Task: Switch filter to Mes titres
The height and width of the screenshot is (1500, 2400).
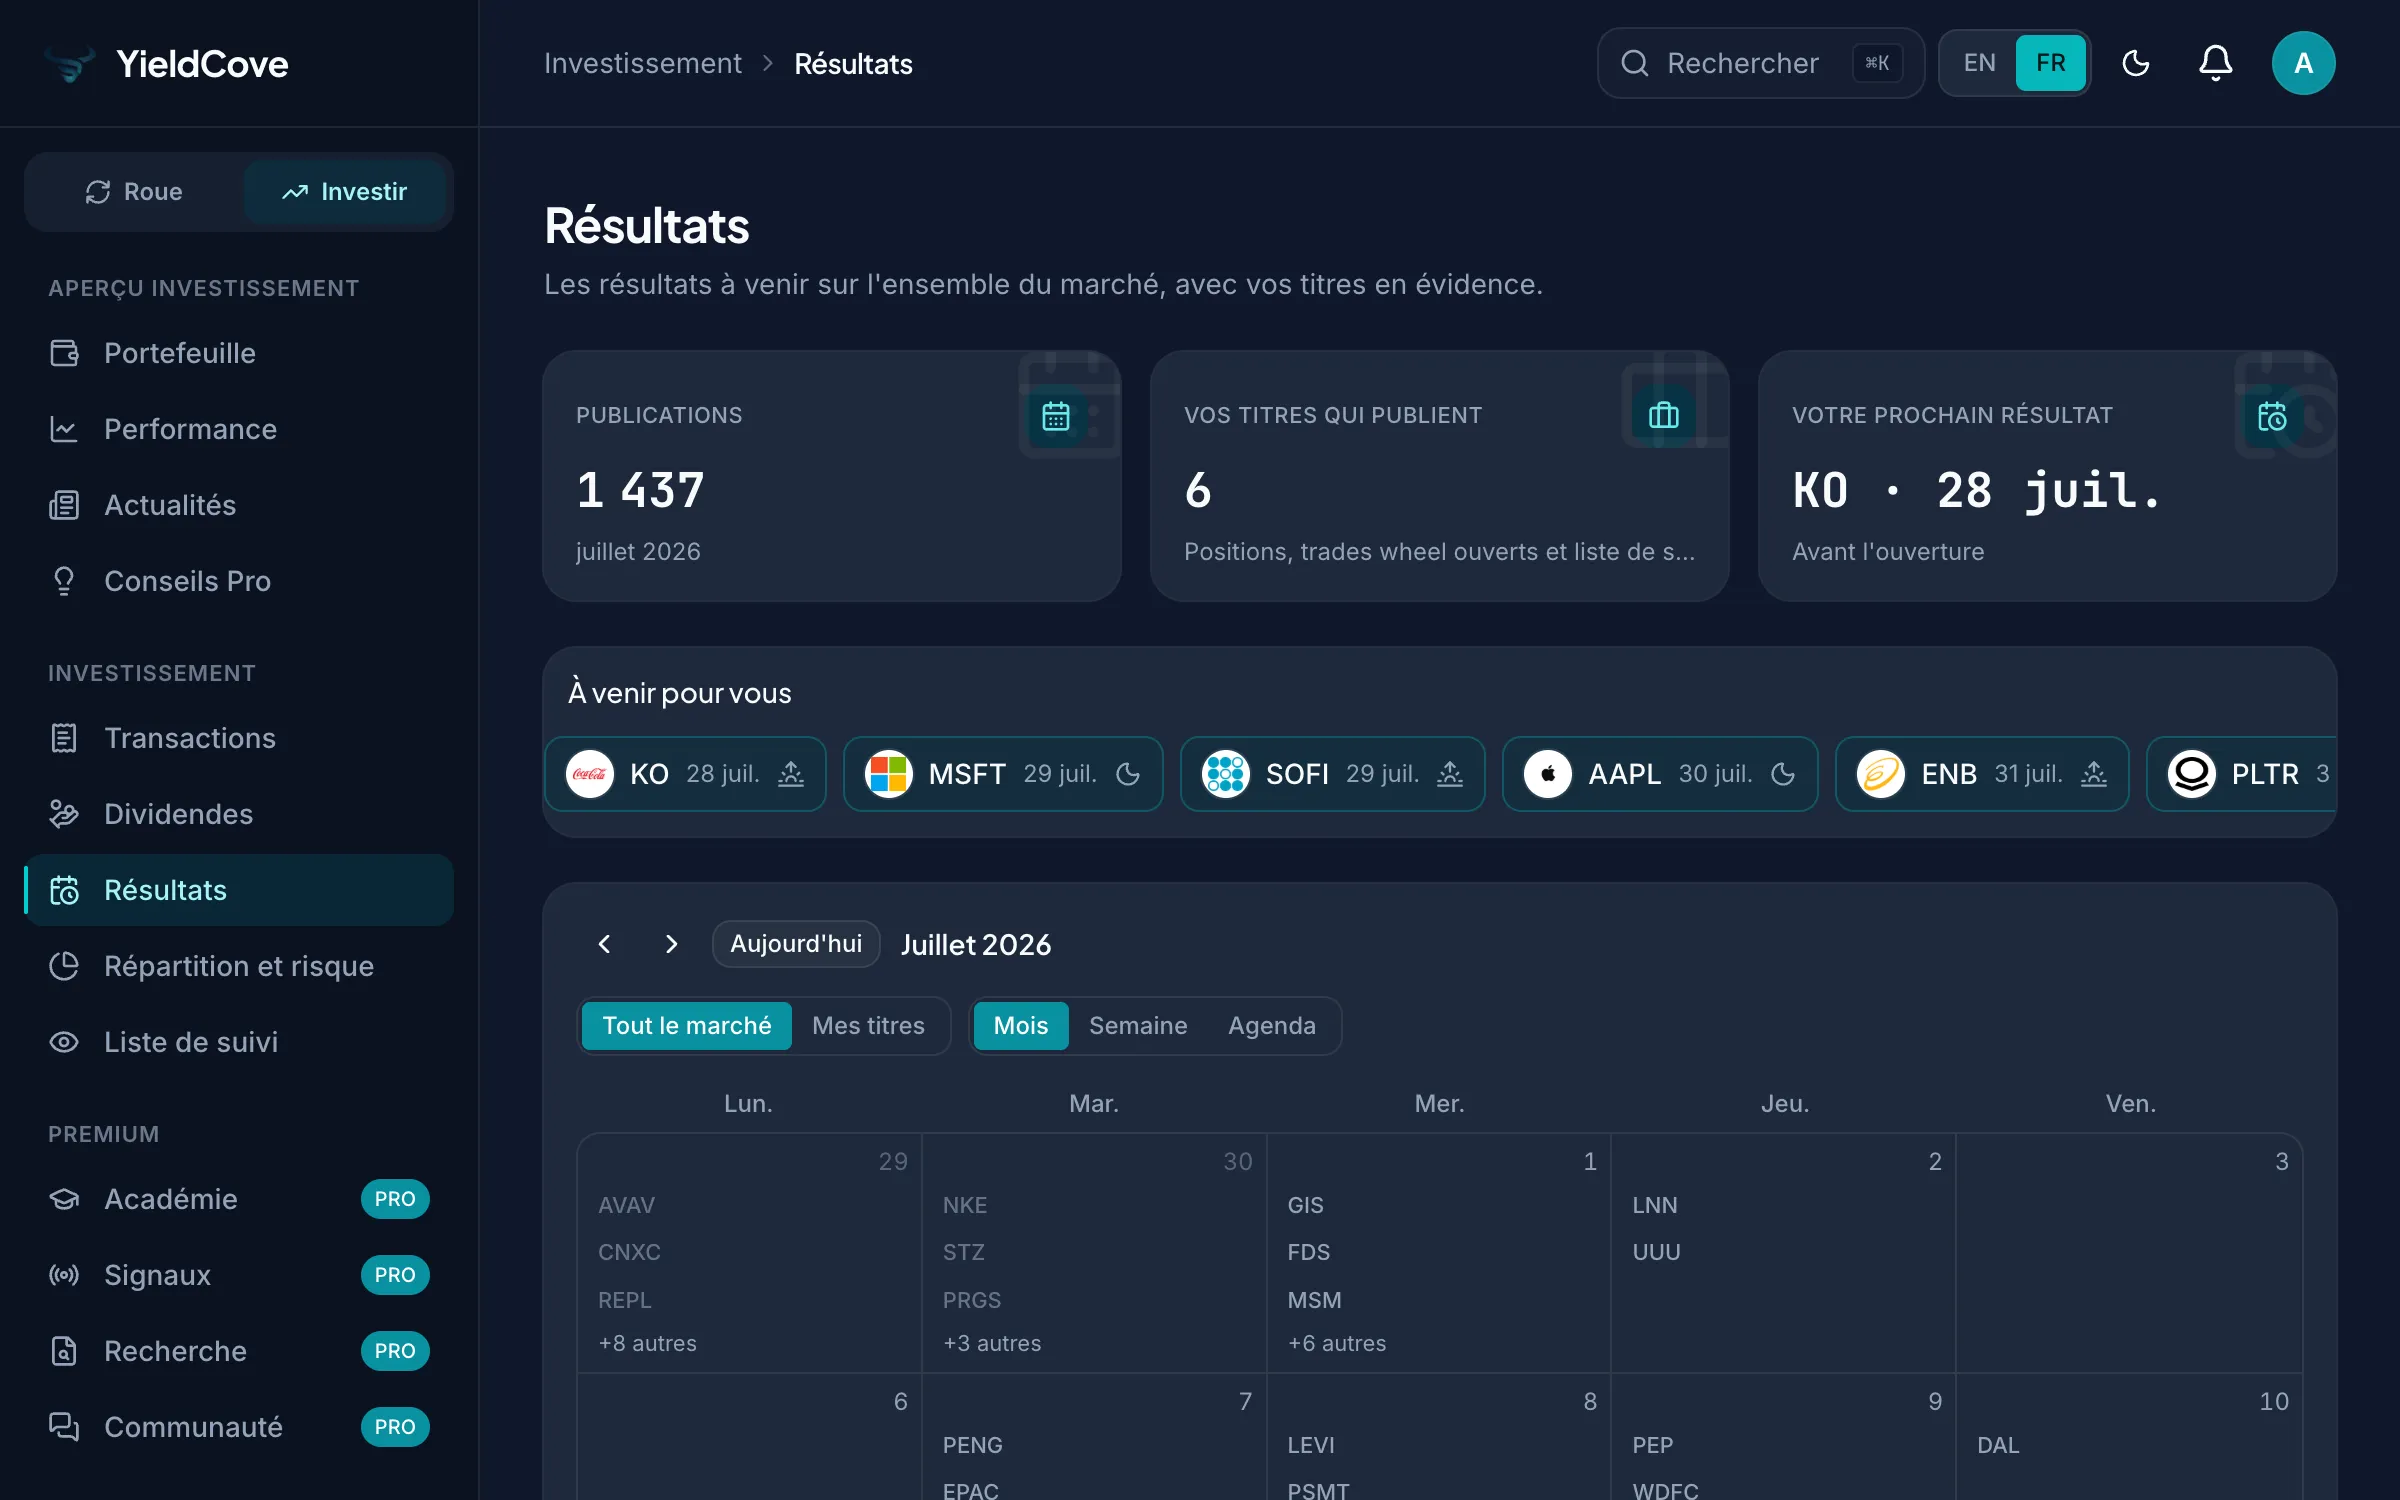Action: coord(868,1025)
